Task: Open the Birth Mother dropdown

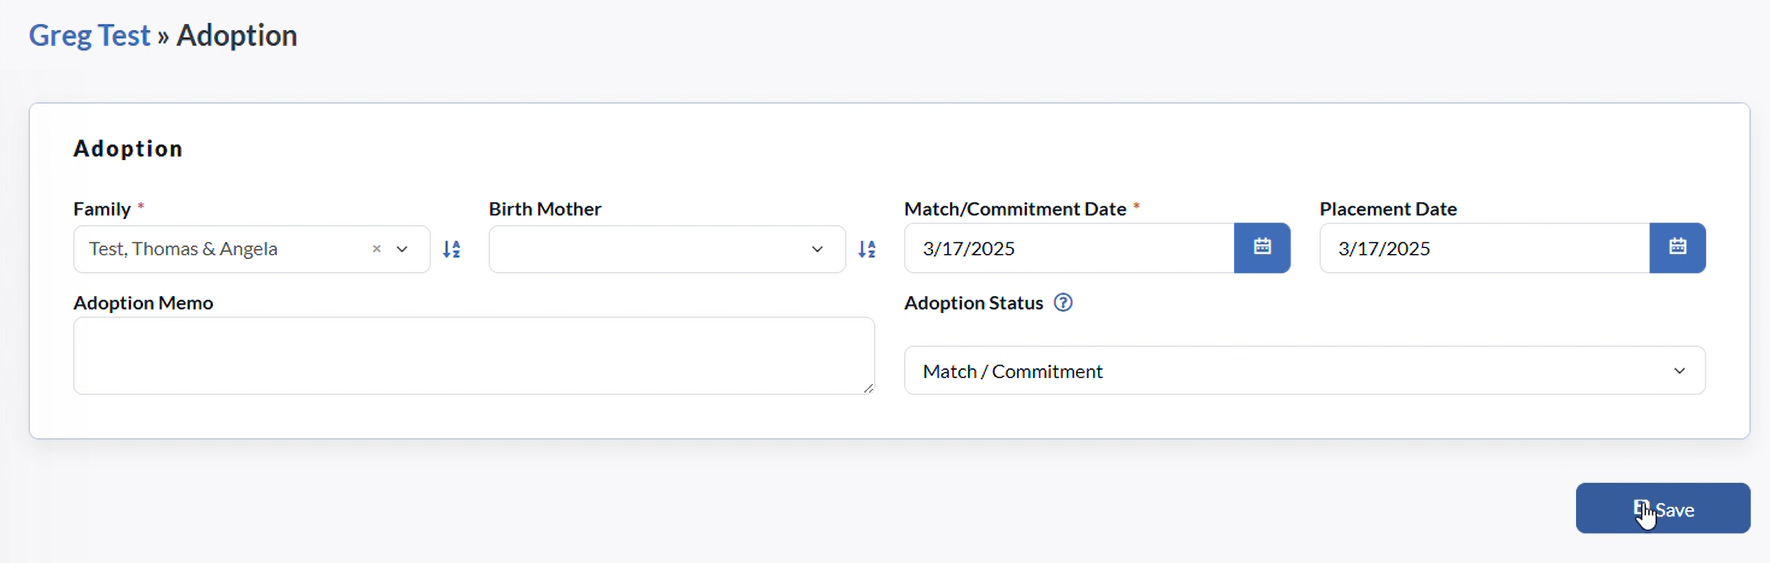Action: 667,249
